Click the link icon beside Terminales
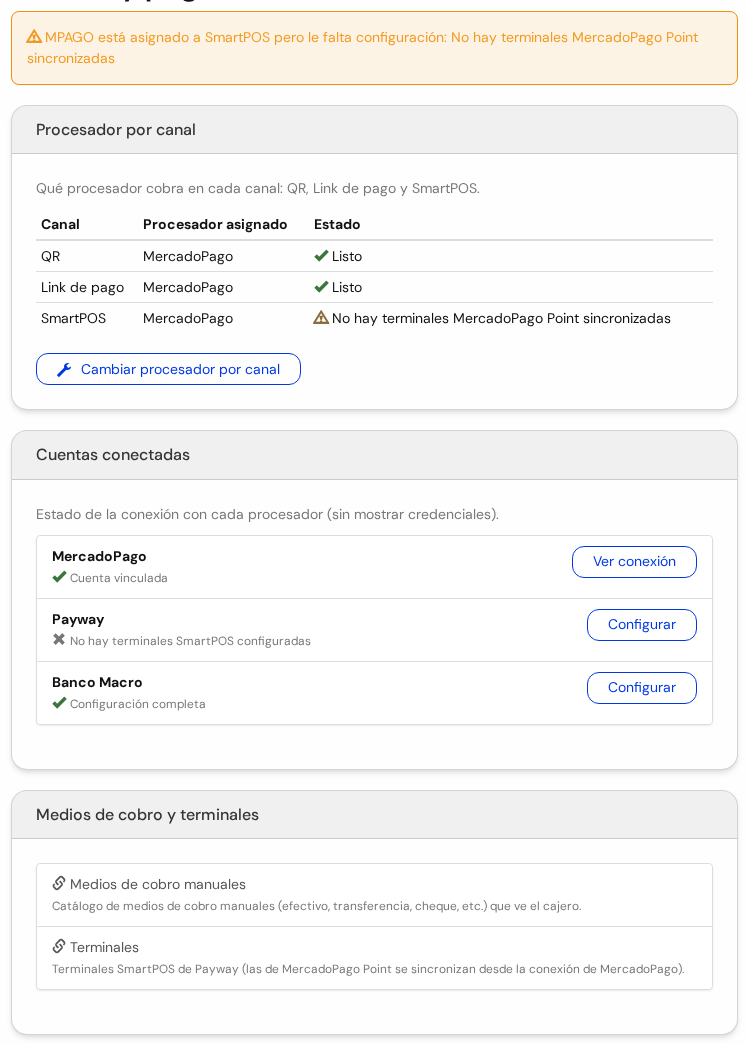 click(59, 946)
